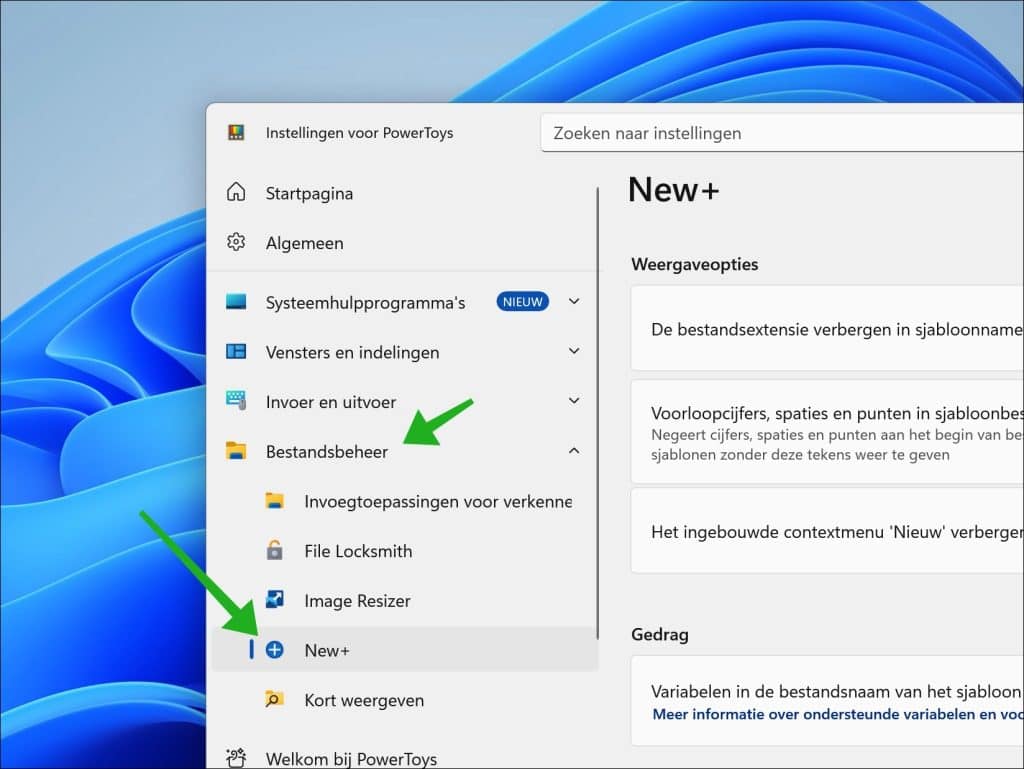The height and width of the screenshot is (769, 1024).
Task: Expand the Systeemhulpprogramma's chevron
Action: click(573, 302)
